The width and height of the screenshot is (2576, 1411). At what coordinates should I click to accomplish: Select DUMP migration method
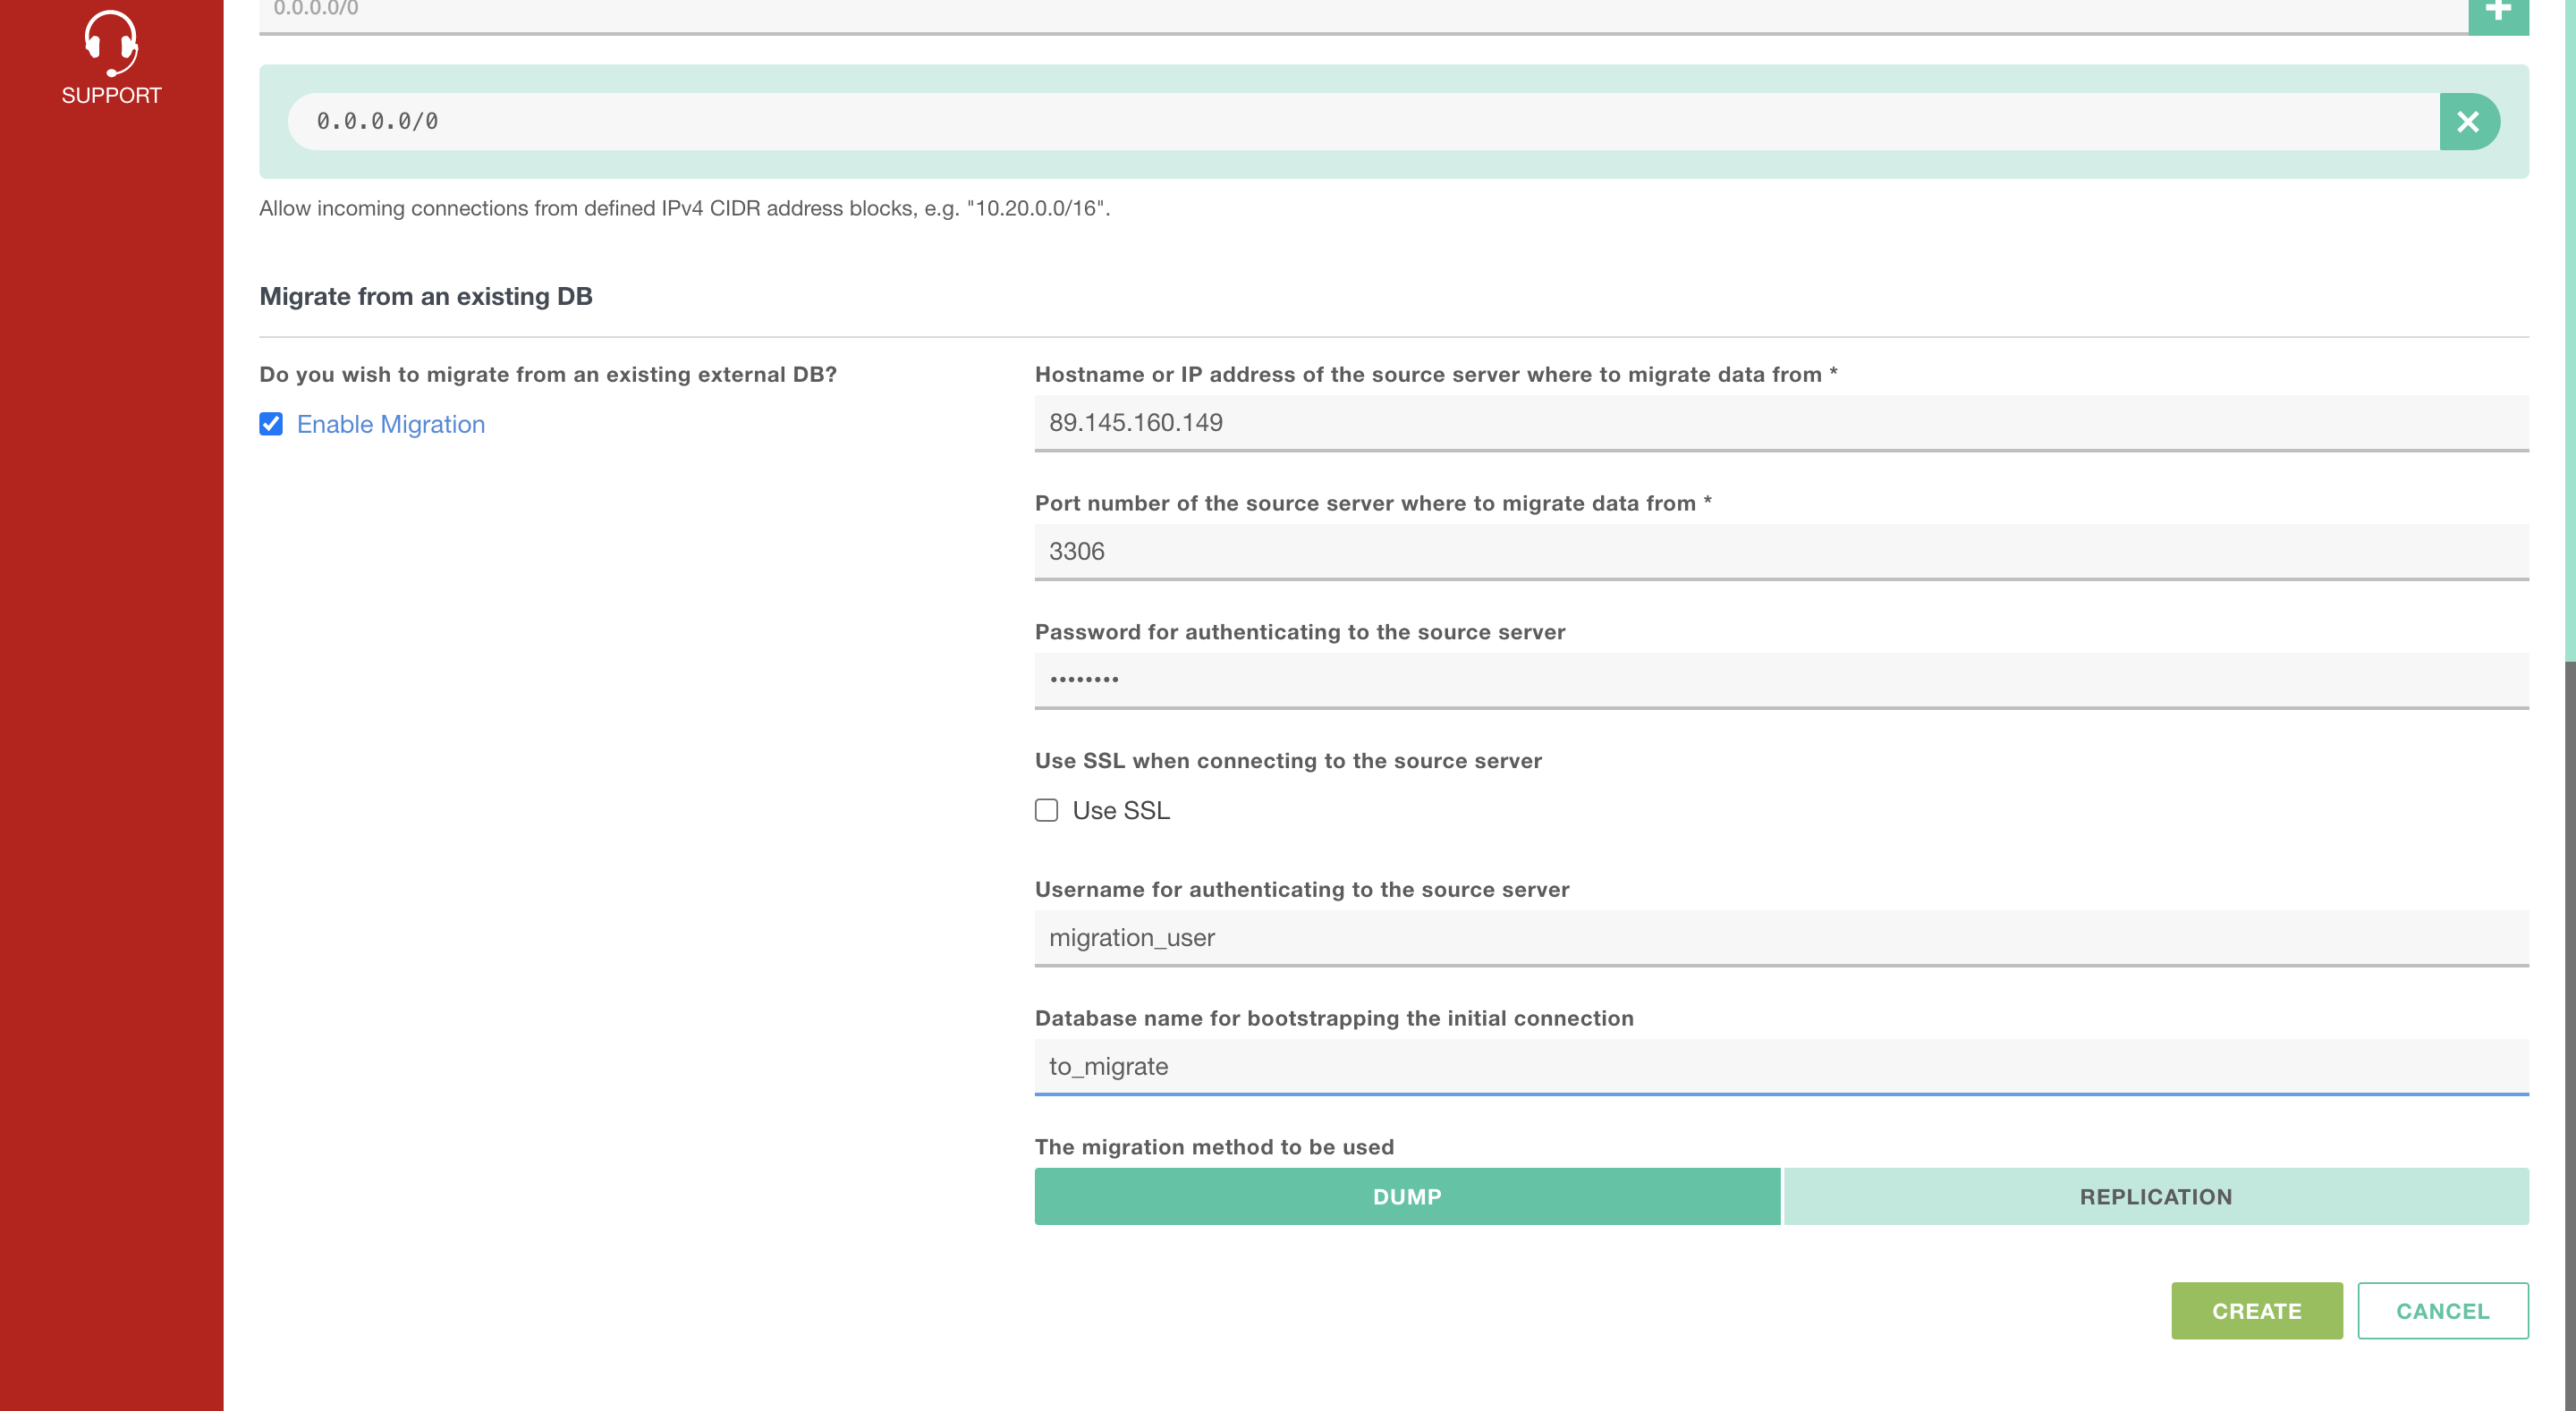coord(1407,1196)
